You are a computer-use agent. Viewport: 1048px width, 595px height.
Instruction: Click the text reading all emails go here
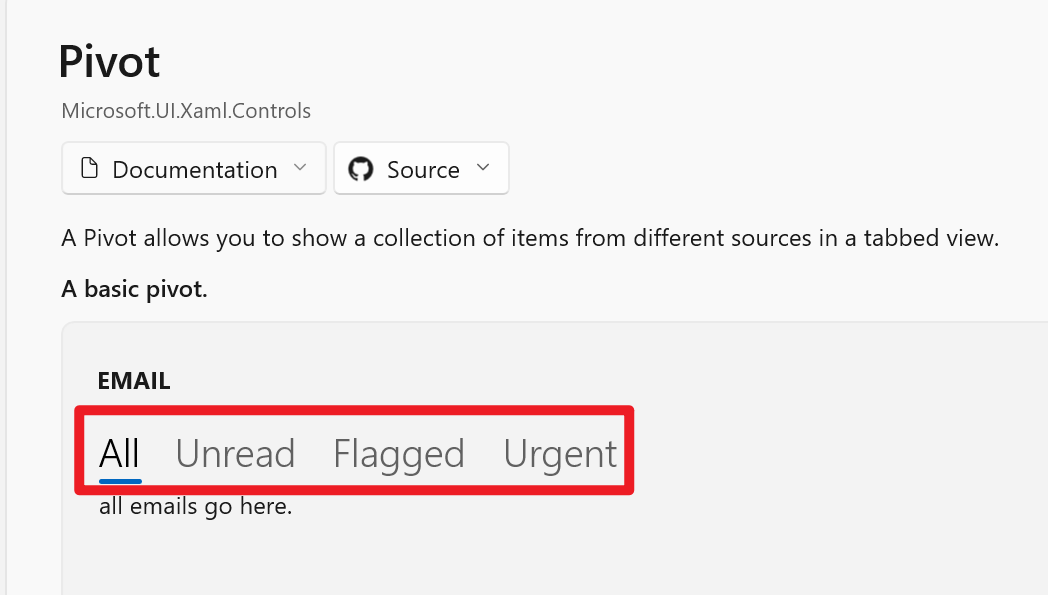(195, 506)
